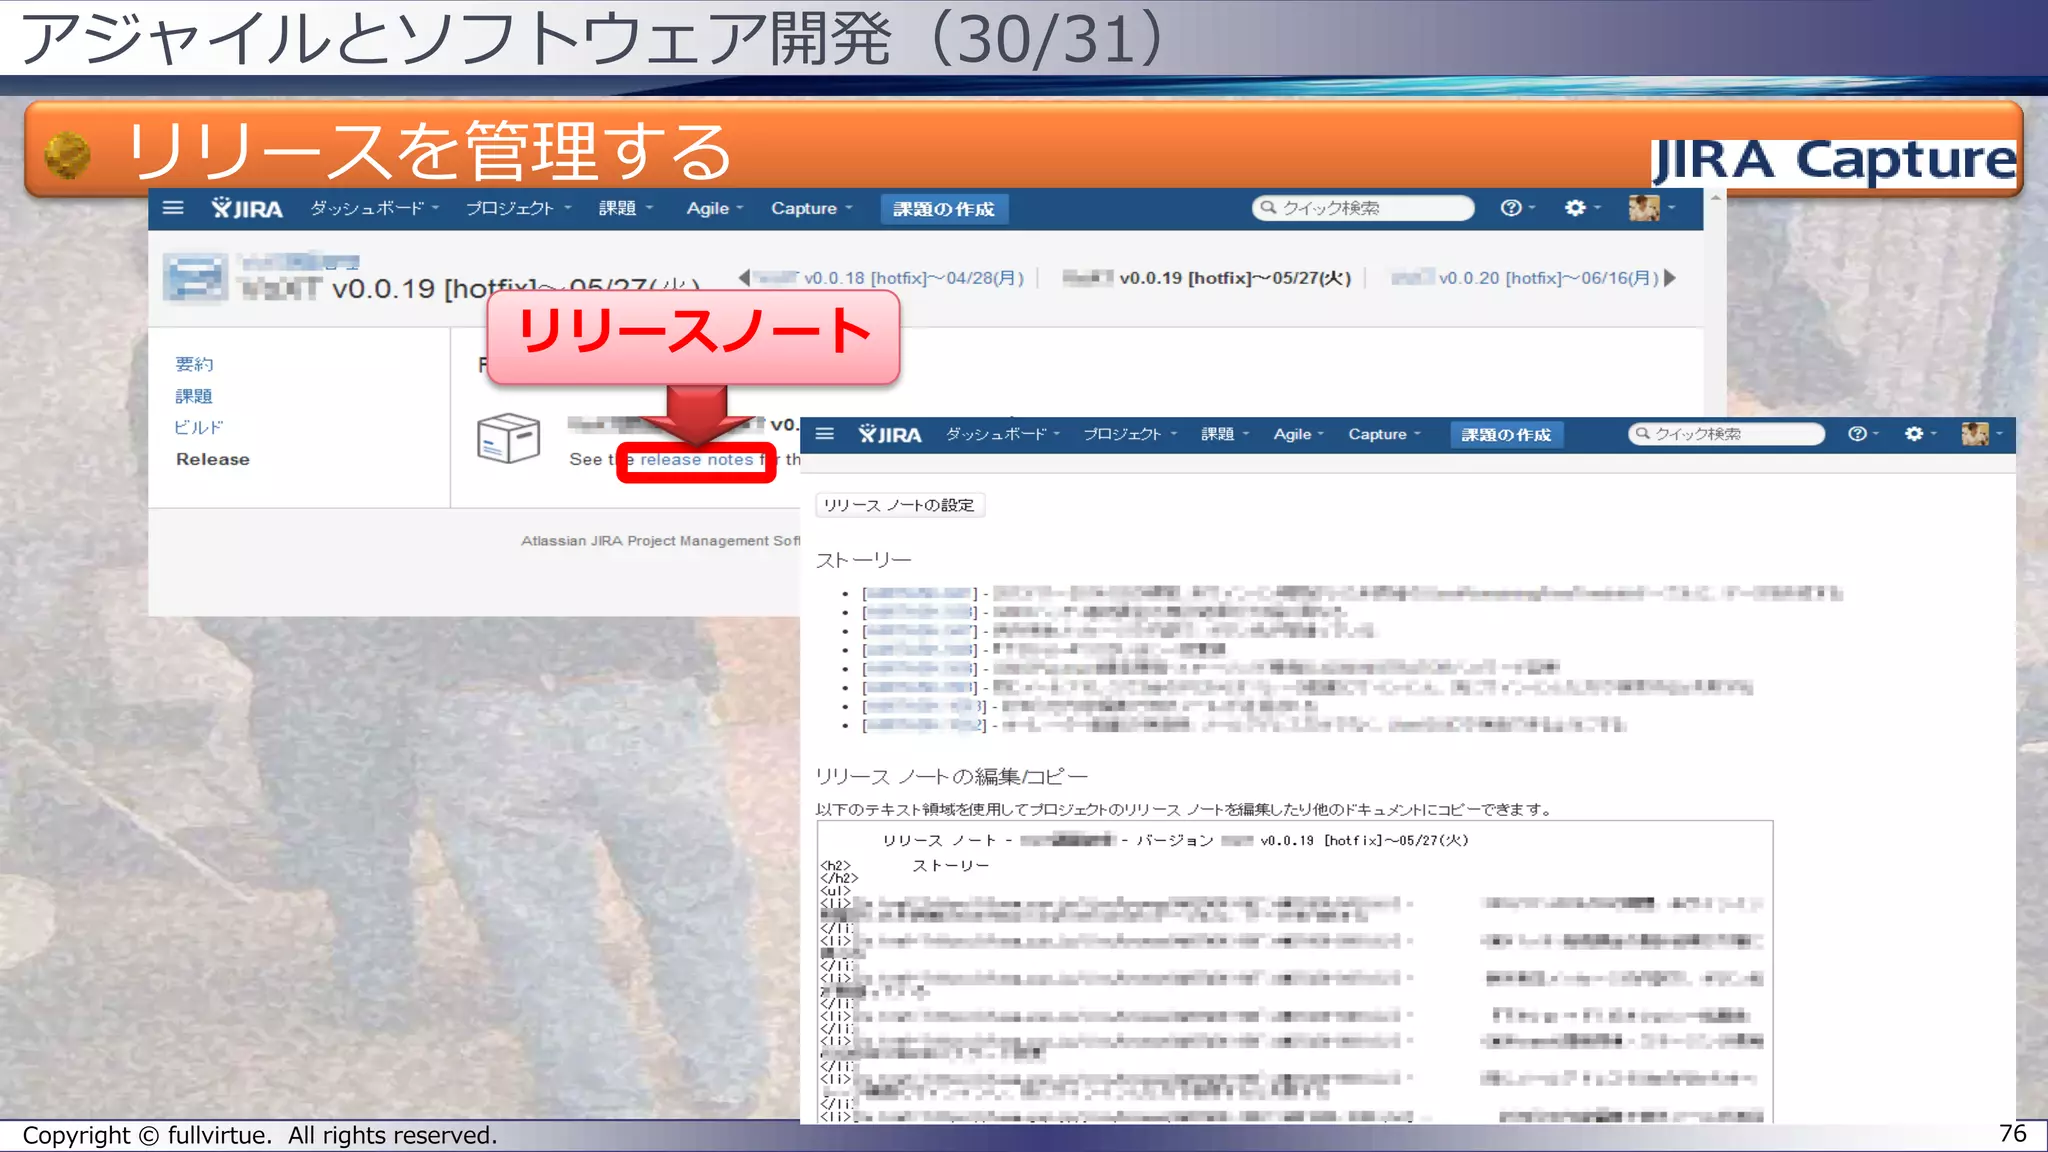Click scrollbar up arrow of back window
The width and height of the screenshot is (2048, 1152).
pyautogui.click(x=1715, y=198)
